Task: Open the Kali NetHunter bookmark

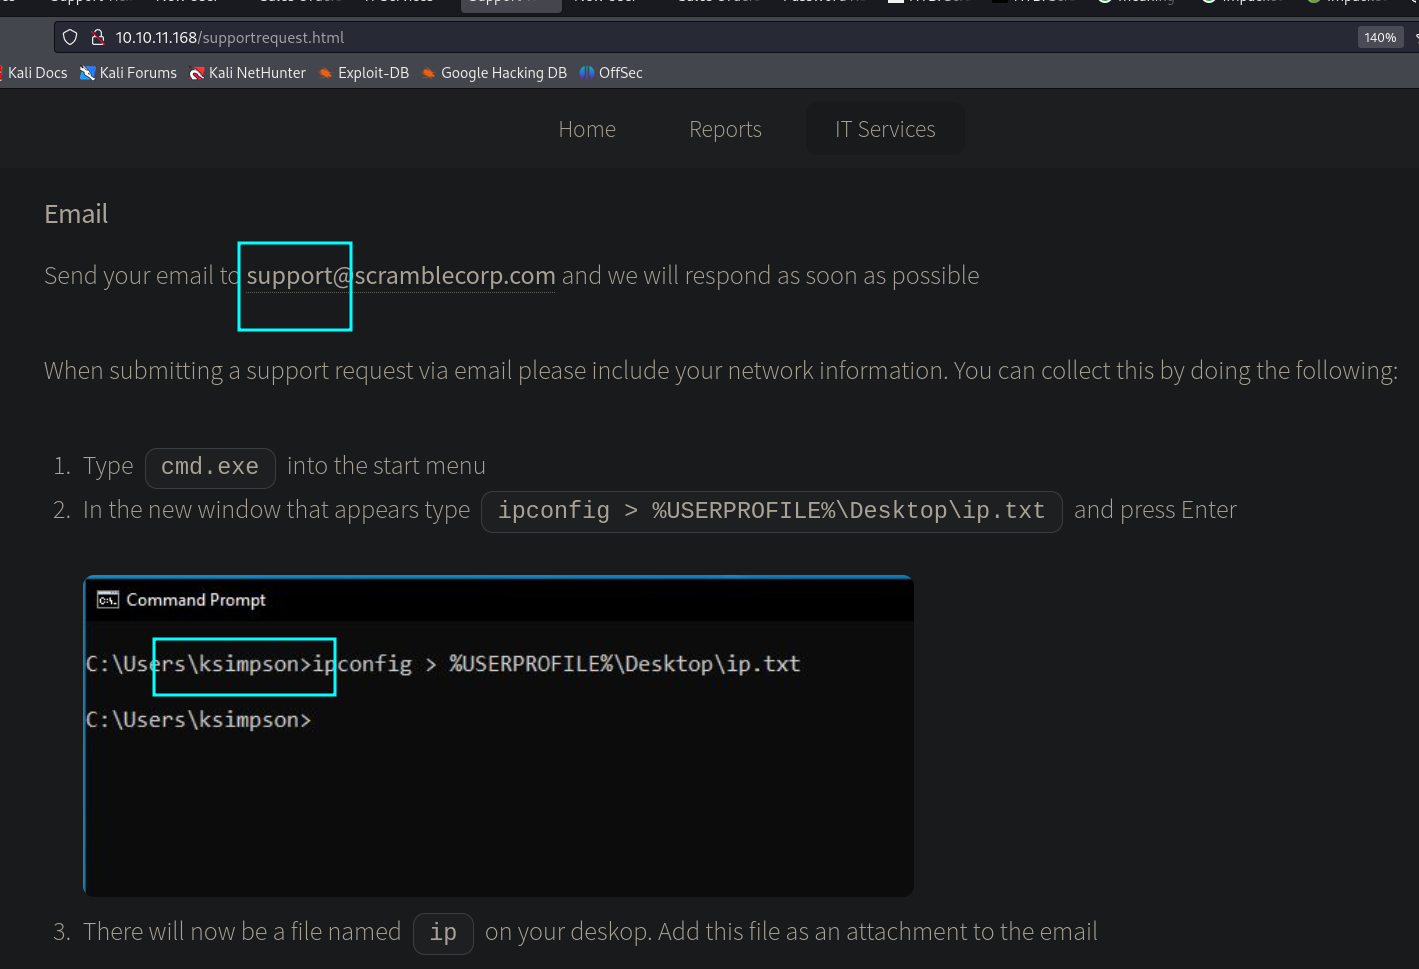Action: point(248,73)
